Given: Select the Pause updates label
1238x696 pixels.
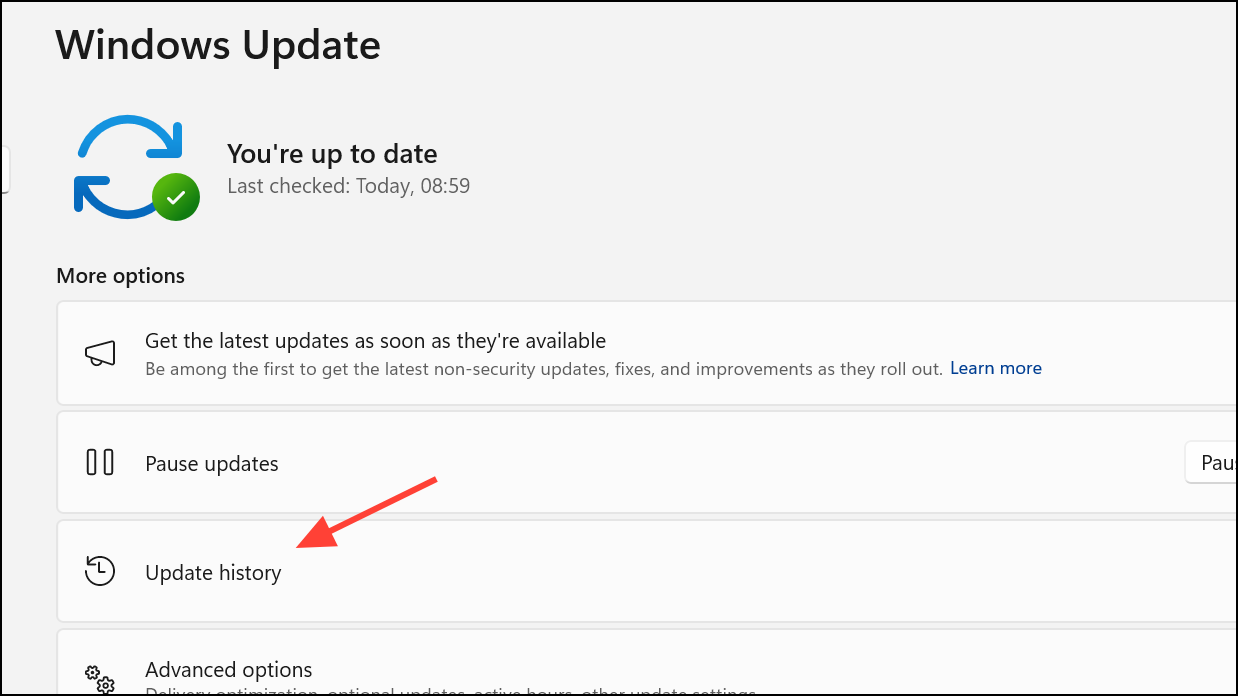Looking at the screenshot, I should [x=212, y=464].
